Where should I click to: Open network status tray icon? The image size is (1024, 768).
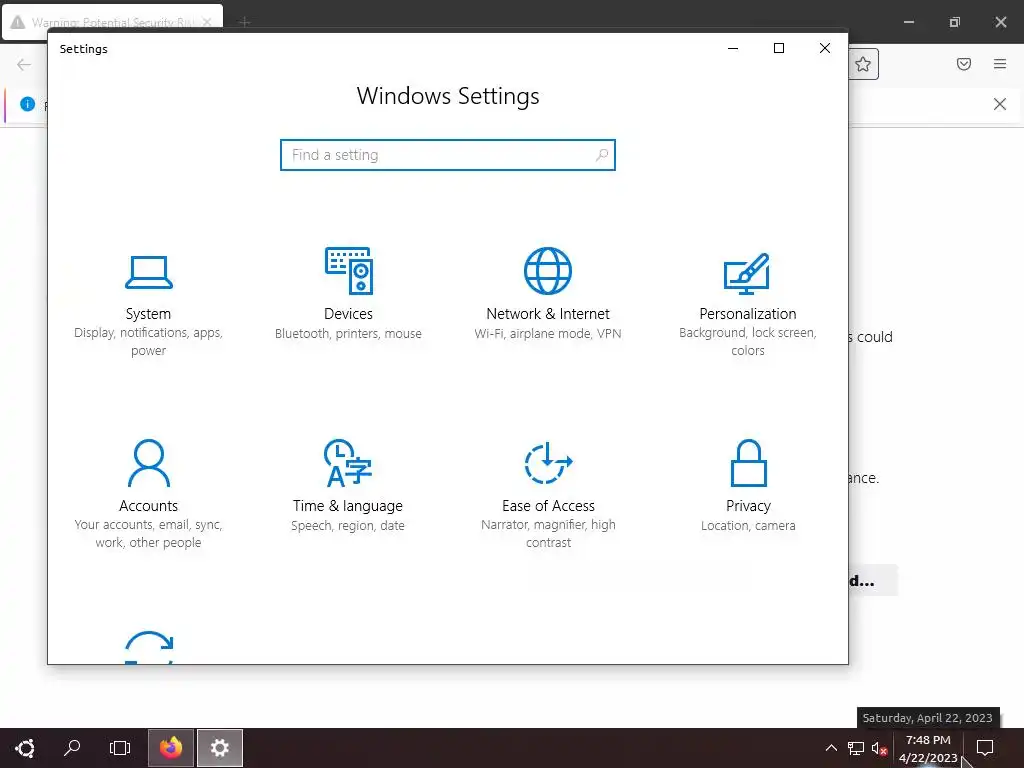point(856,748)
